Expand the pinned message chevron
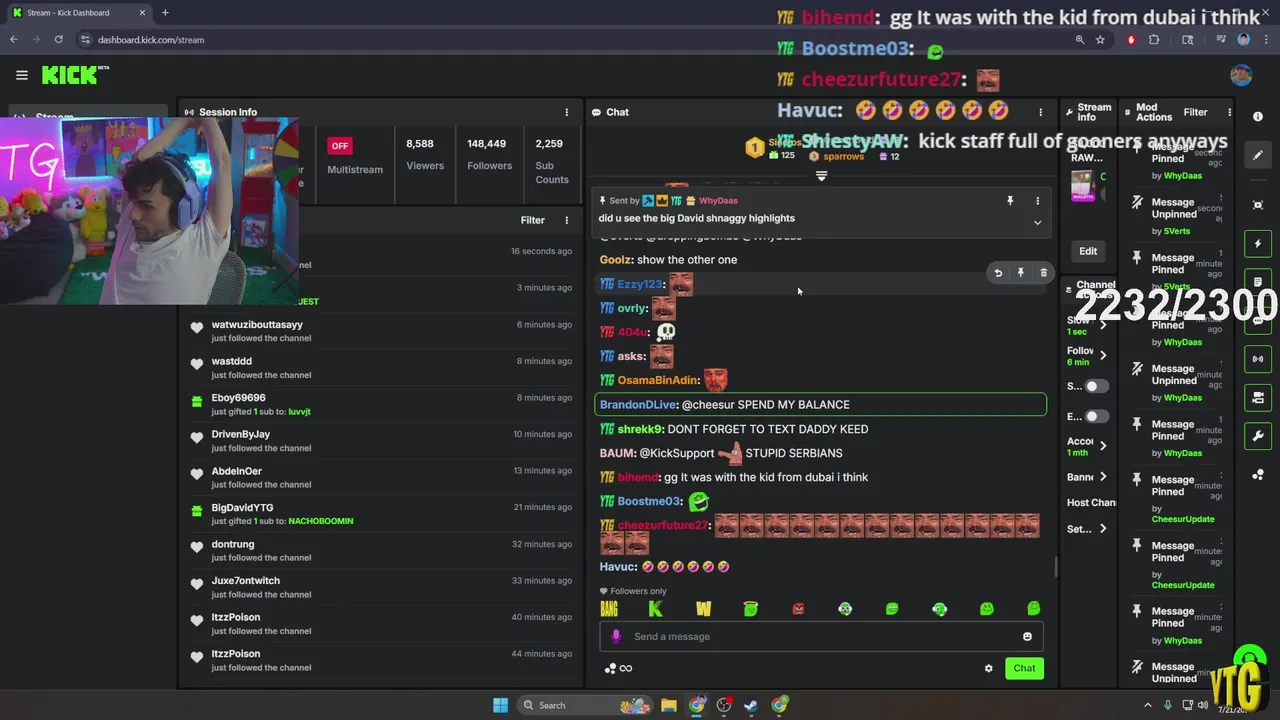The height and width of the screenshot is (720, 1280). [1037, 222]
